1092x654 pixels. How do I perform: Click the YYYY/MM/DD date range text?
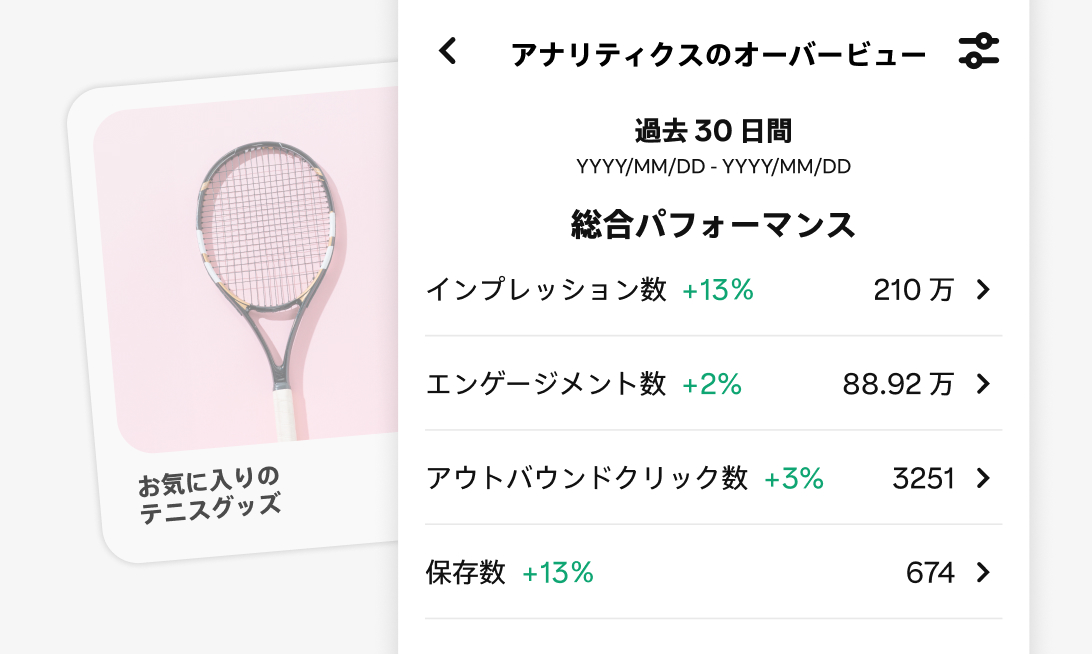click(713, 166)
